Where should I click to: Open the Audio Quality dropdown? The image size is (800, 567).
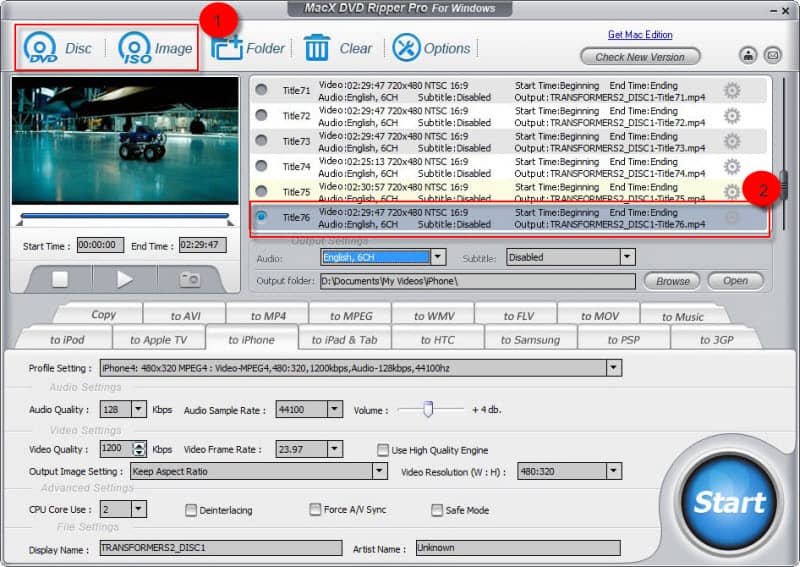[x=139, y=409]
